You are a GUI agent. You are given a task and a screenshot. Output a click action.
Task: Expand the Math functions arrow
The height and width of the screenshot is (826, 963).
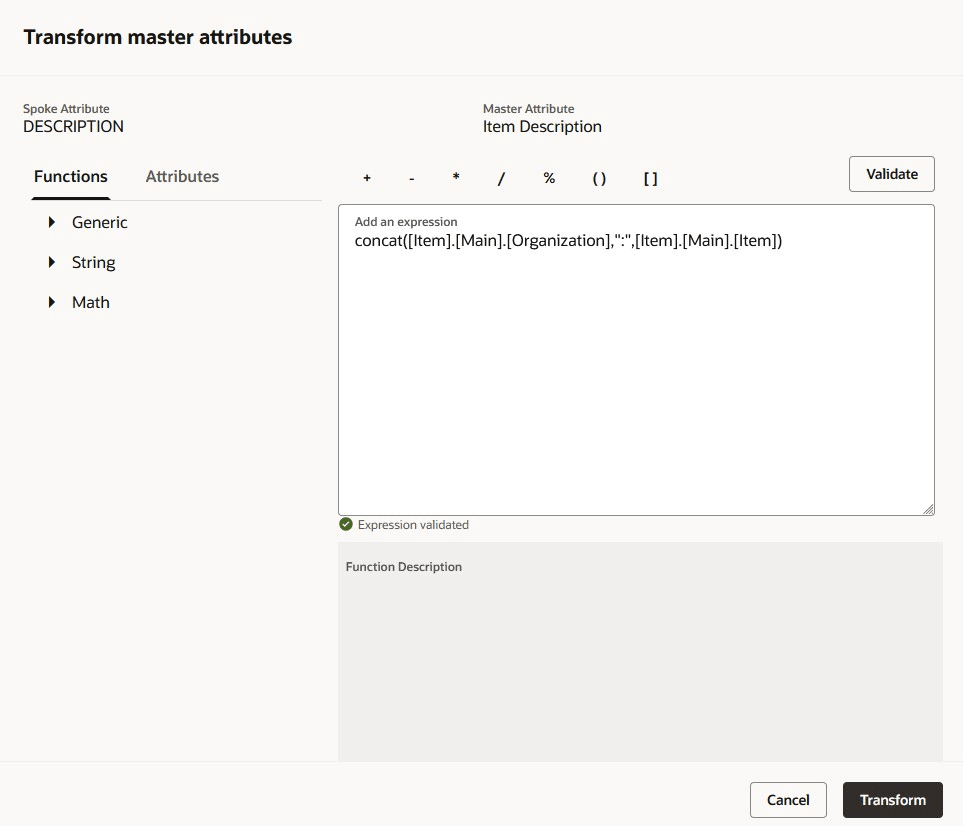point(52,302)
